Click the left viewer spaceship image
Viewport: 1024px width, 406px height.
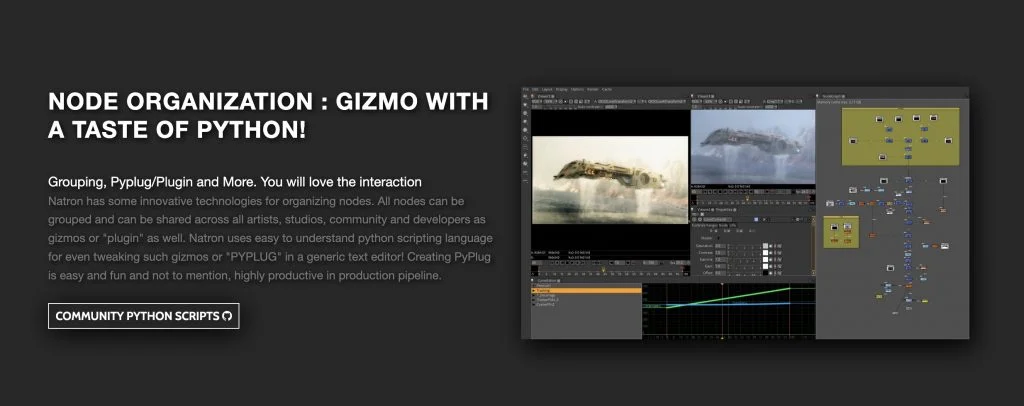pos(610,180)
